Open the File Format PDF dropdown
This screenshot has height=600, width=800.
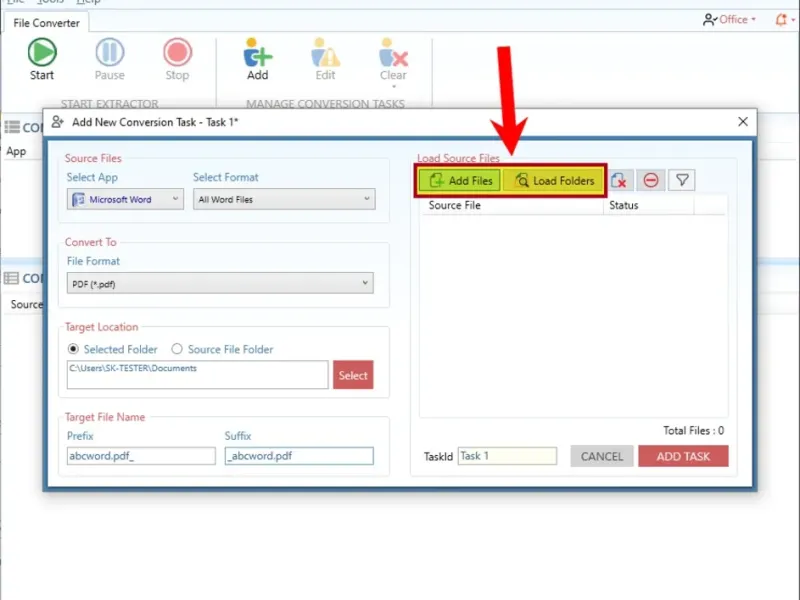(220, 283)
